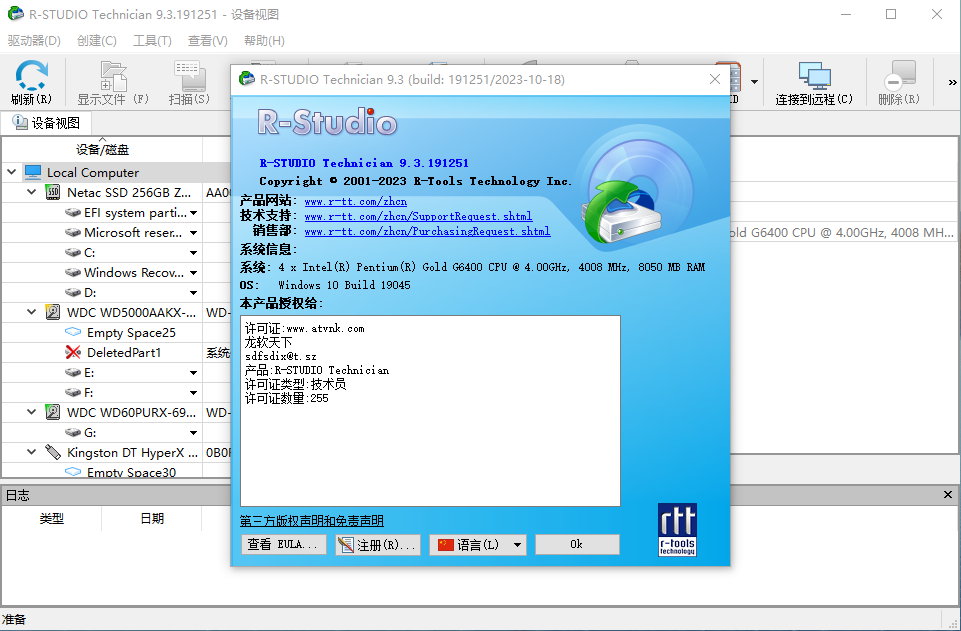Click the drive C: volume icon

(x=73, y=252)
